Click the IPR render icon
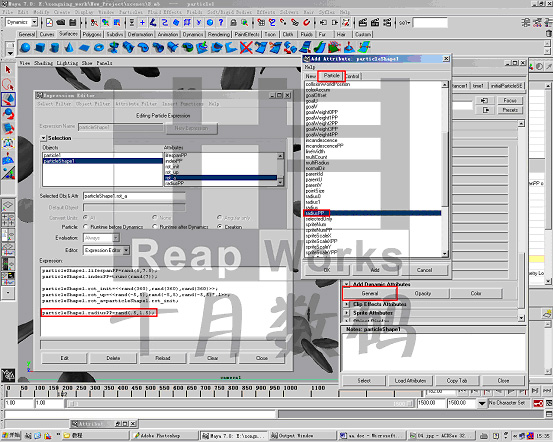The height and width of the screenshot is (442, 553). coord(375,23)
